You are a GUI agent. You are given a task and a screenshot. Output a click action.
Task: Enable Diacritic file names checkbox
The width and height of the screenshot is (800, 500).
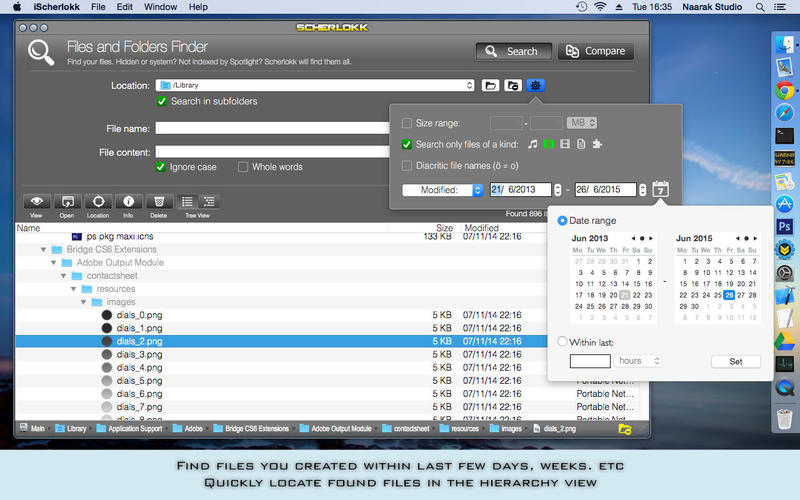tap(407, 166)
